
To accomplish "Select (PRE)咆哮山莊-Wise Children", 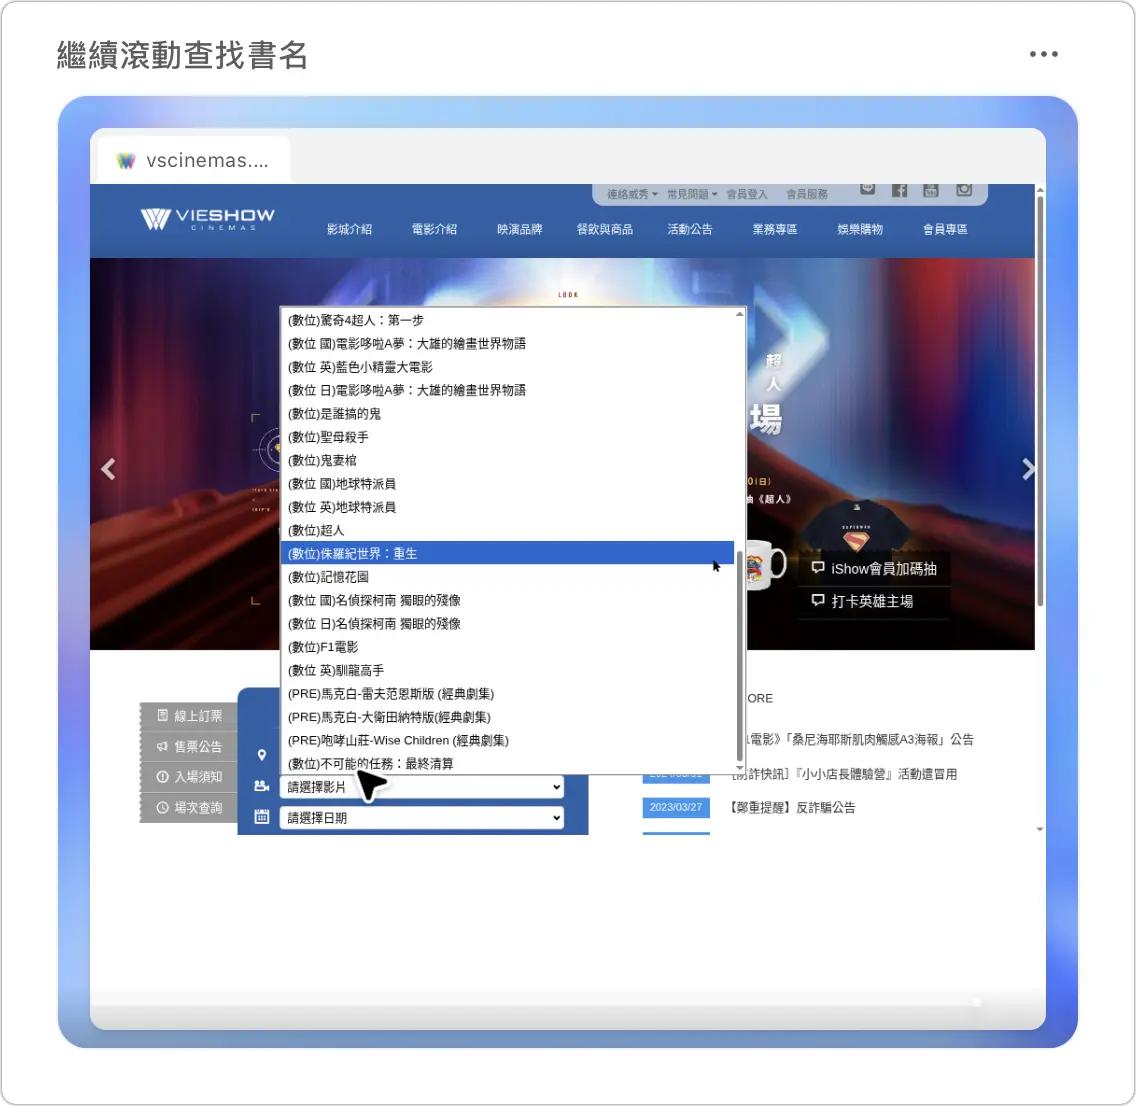I will pos(507,740).
